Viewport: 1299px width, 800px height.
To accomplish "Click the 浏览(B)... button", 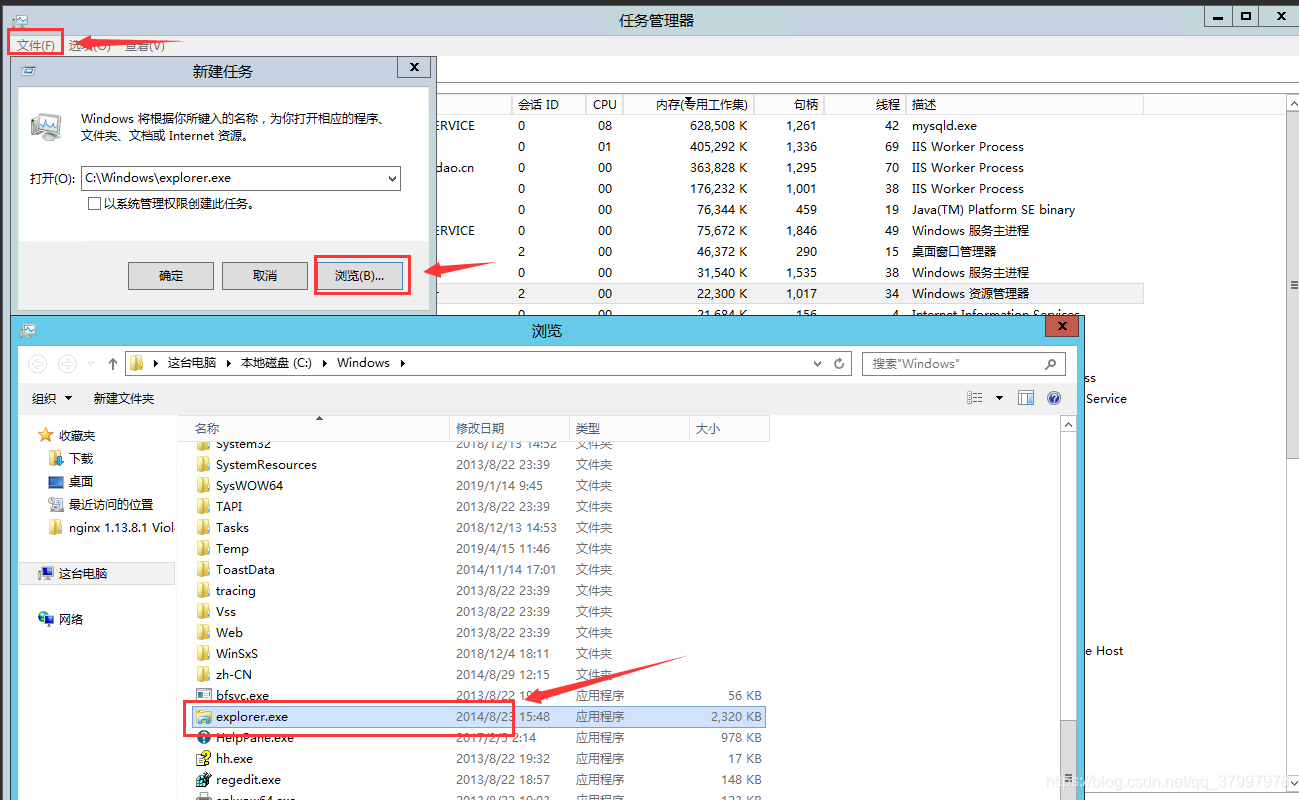I will pyautogui.click(x=360, y=276).
